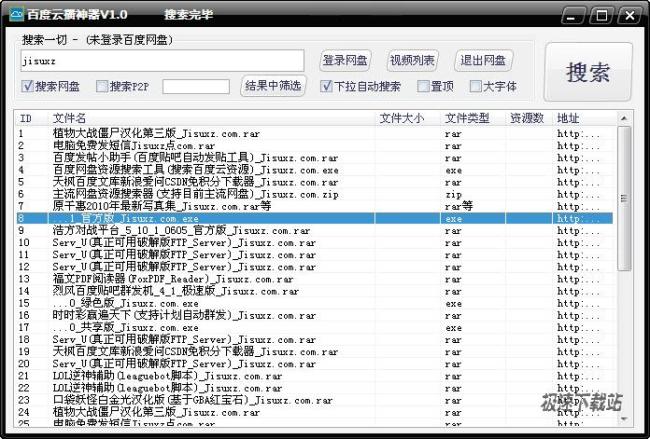Click the 登录网盘 button
The width and height of the screenshot is (650, 439).
345,61
